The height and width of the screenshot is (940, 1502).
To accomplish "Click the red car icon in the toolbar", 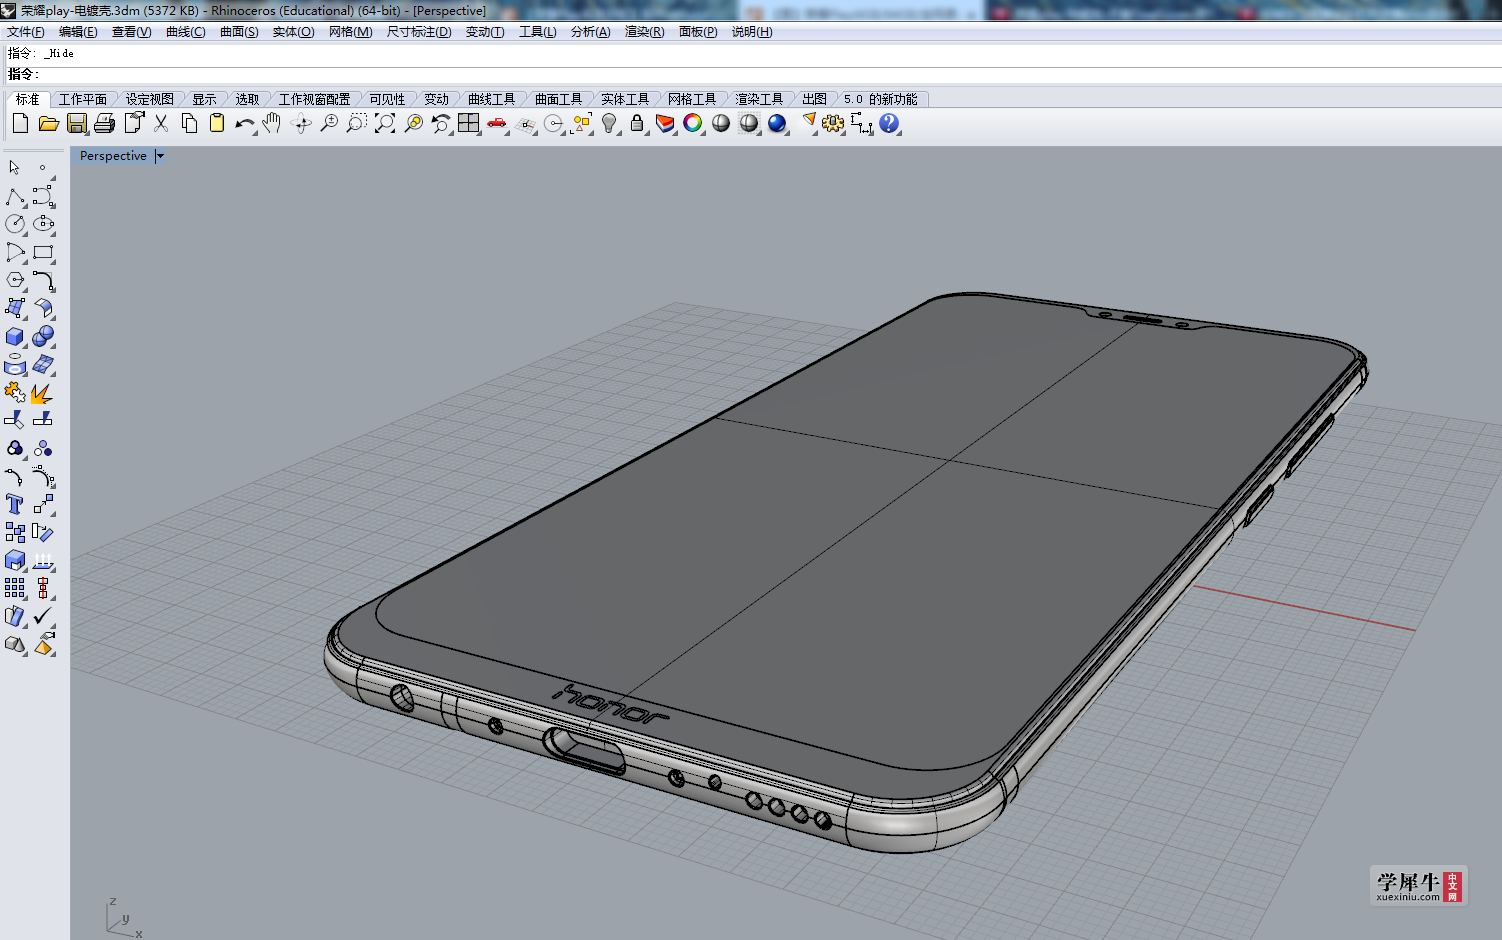I will (497, 123).
